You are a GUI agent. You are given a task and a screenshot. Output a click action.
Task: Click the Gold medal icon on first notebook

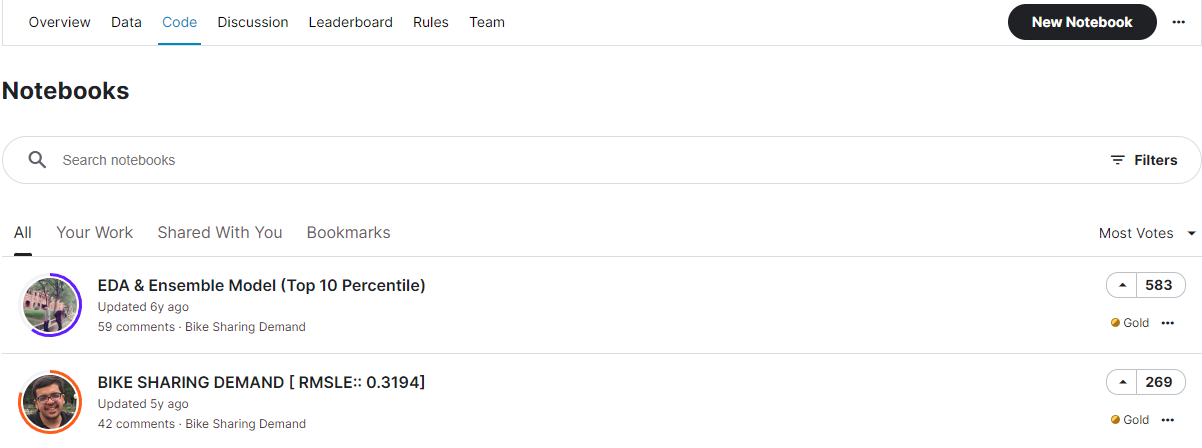(x=1115, y=323)
